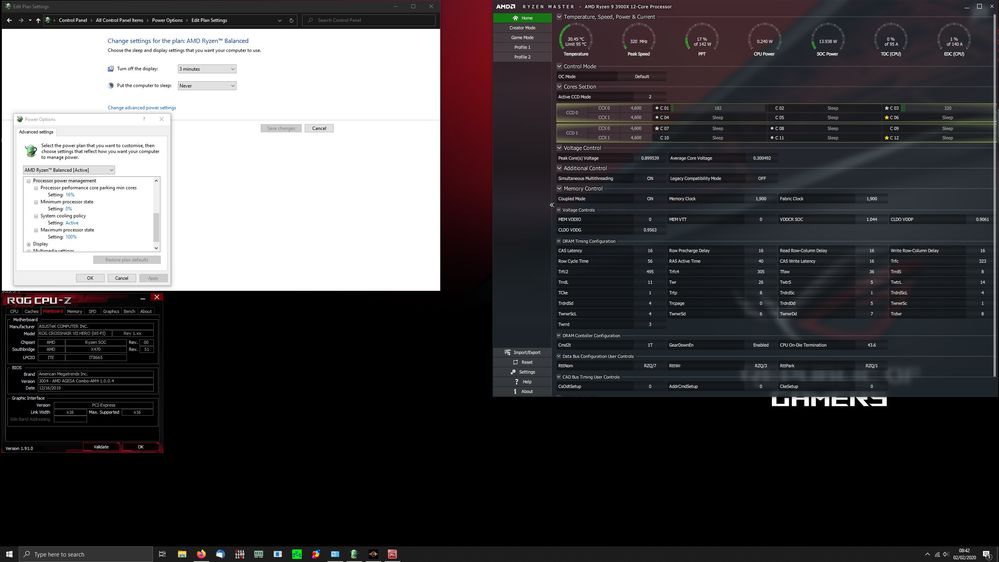This screenshot has width=999, height=562.
Task: Click OK in the Power Options dialog
Action: click(x=90, y=278)
